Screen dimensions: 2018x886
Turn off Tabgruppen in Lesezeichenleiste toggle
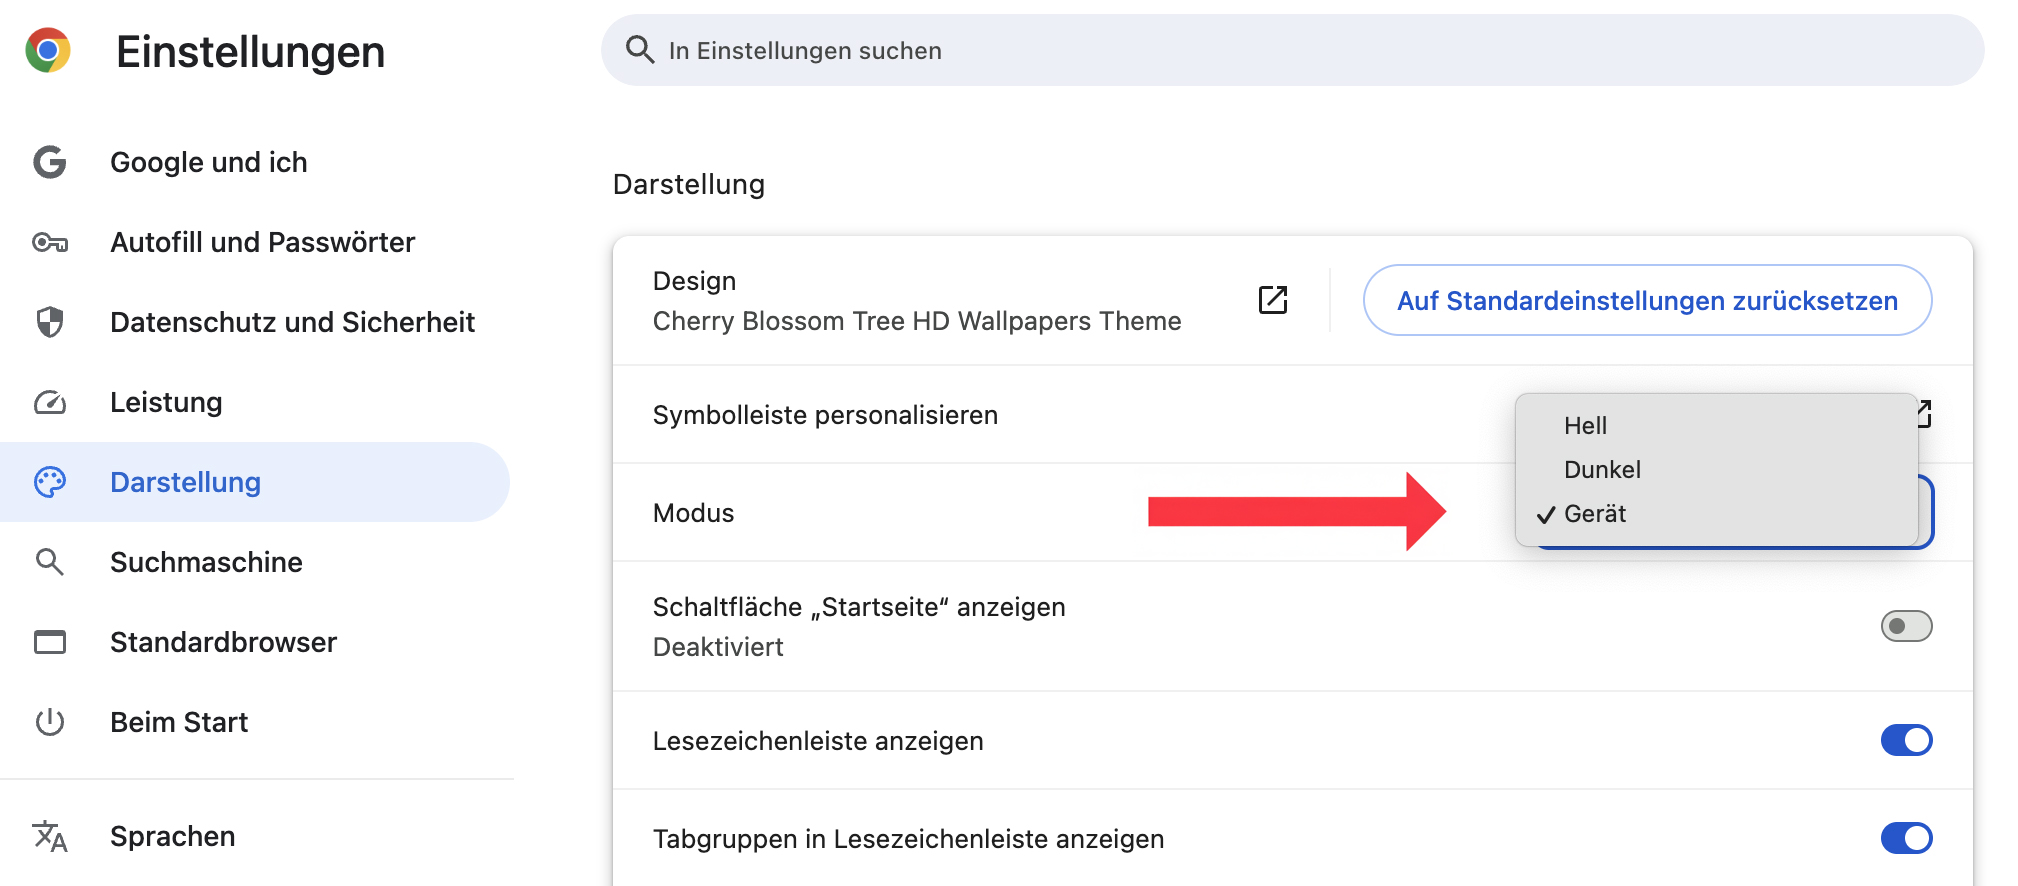1906,838
